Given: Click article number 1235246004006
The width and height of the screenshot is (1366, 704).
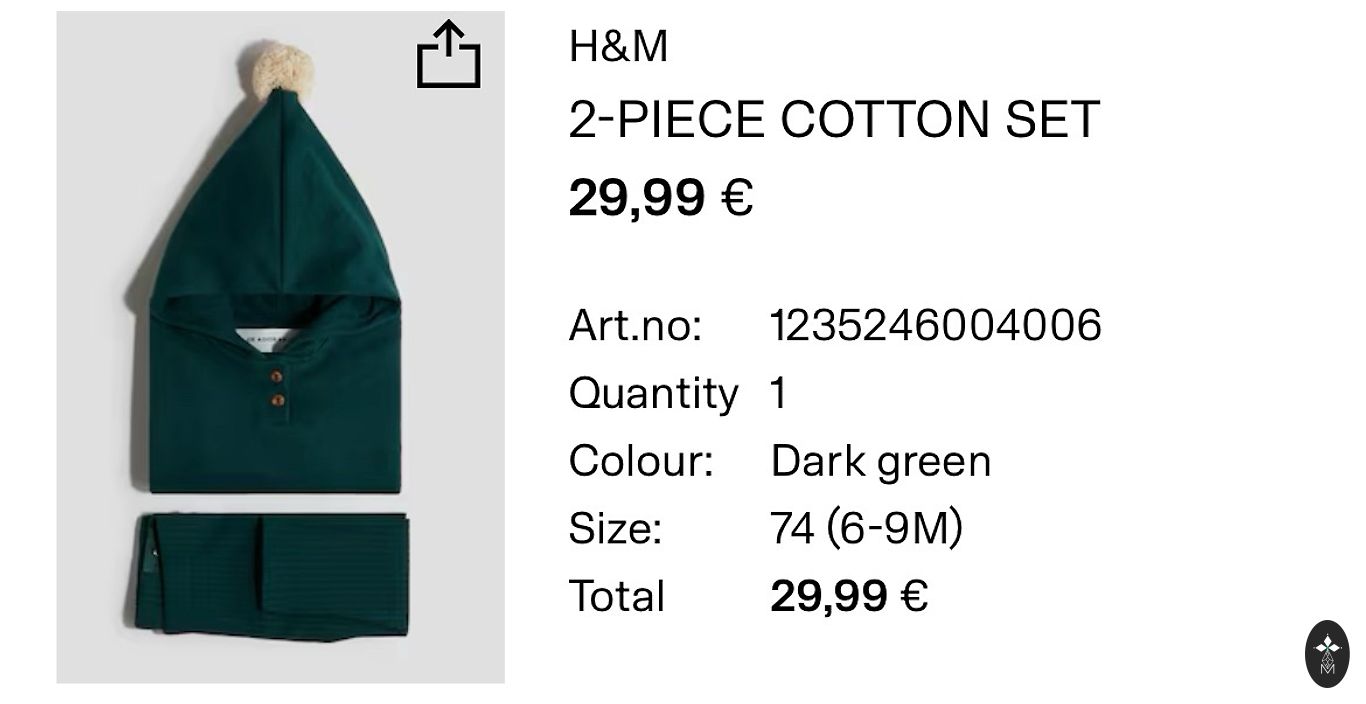Looking at the screenshot, I should point(936,326).
